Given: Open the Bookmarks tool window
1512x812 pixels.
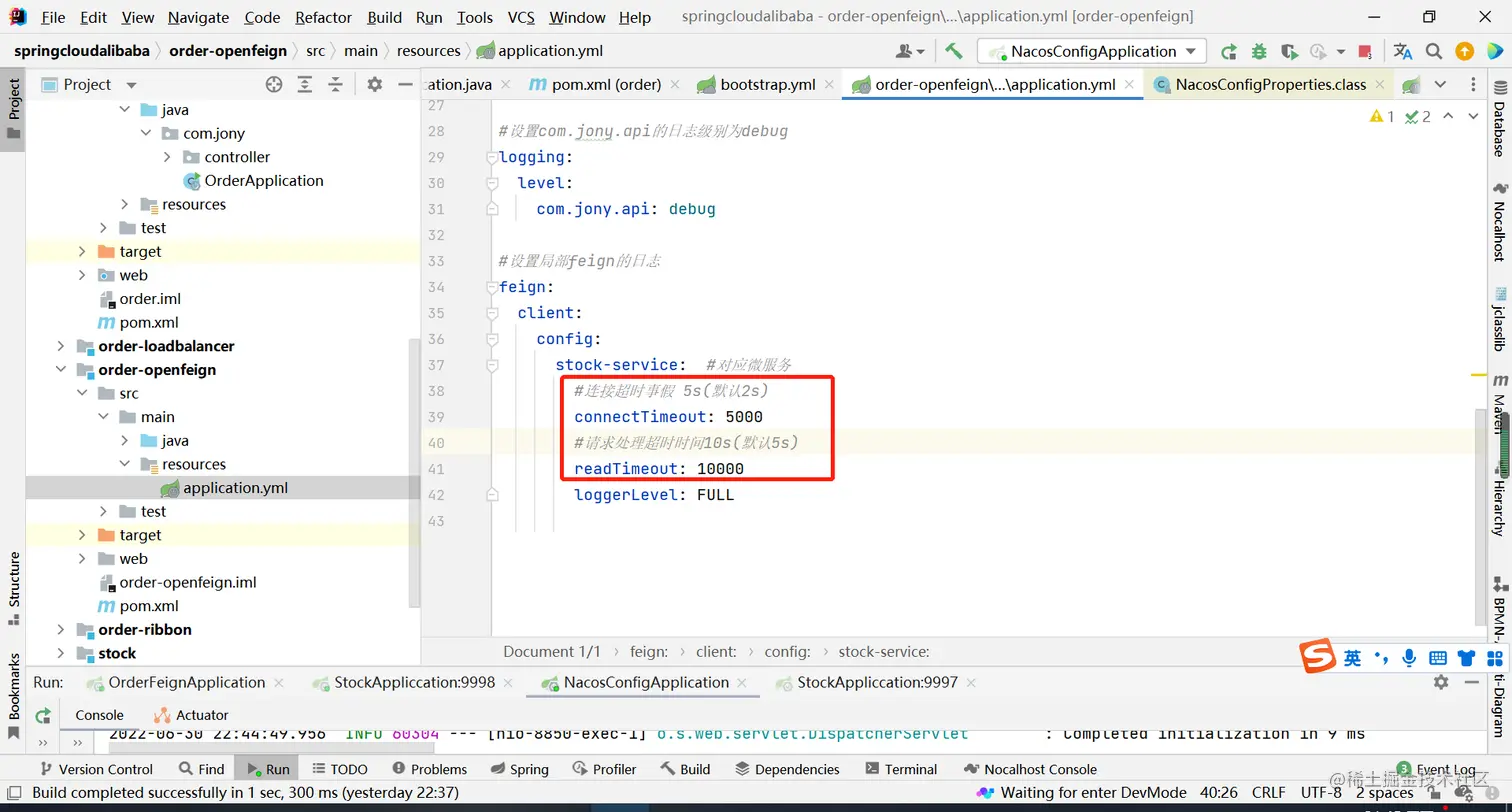Looking at the screenshot, I should pyautogui.click(x=14, y=695).
